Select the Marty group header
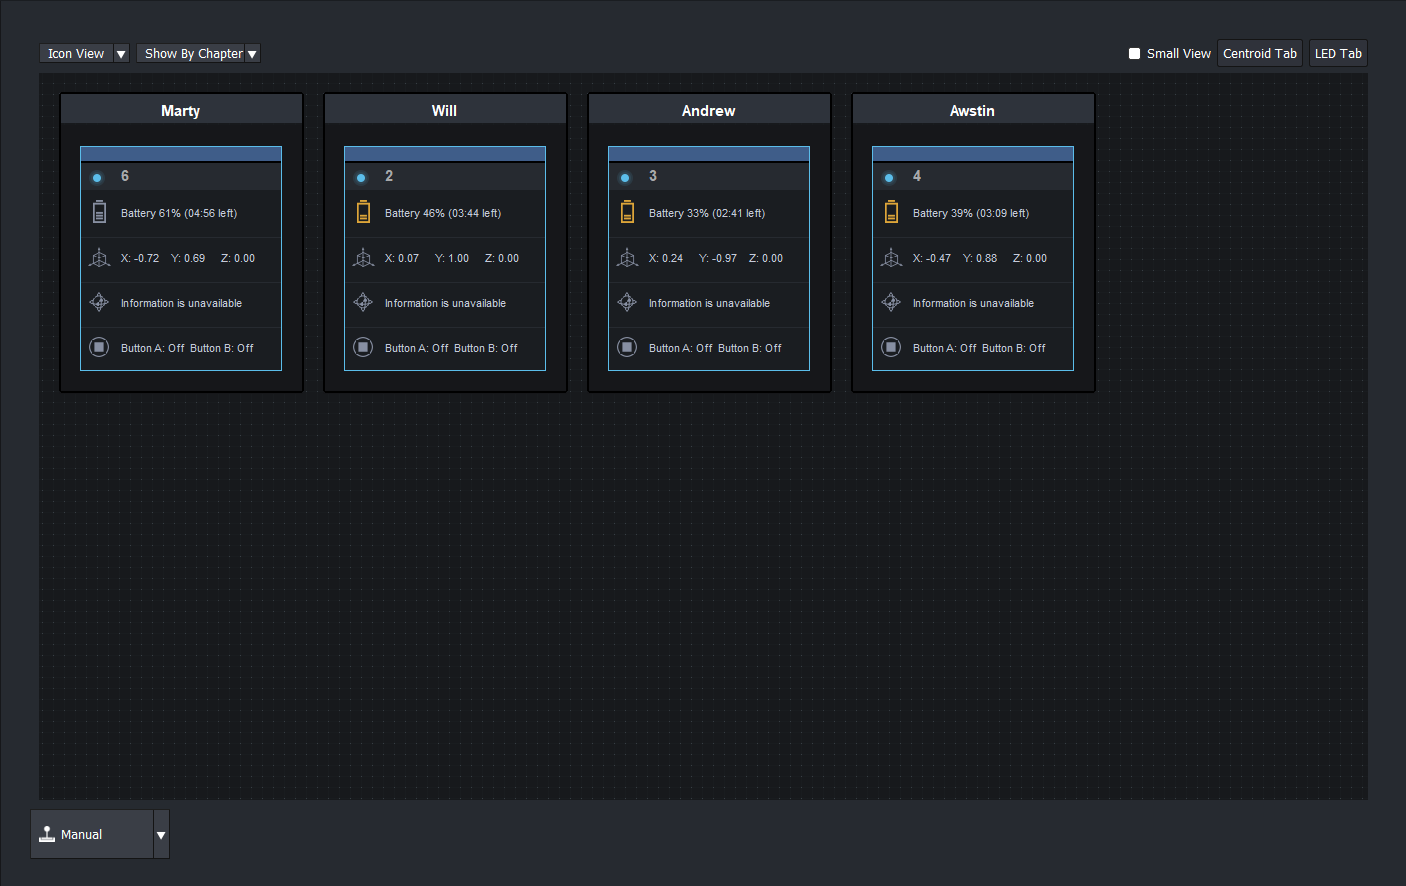The image size is (1406, 886). coord(181,110)
